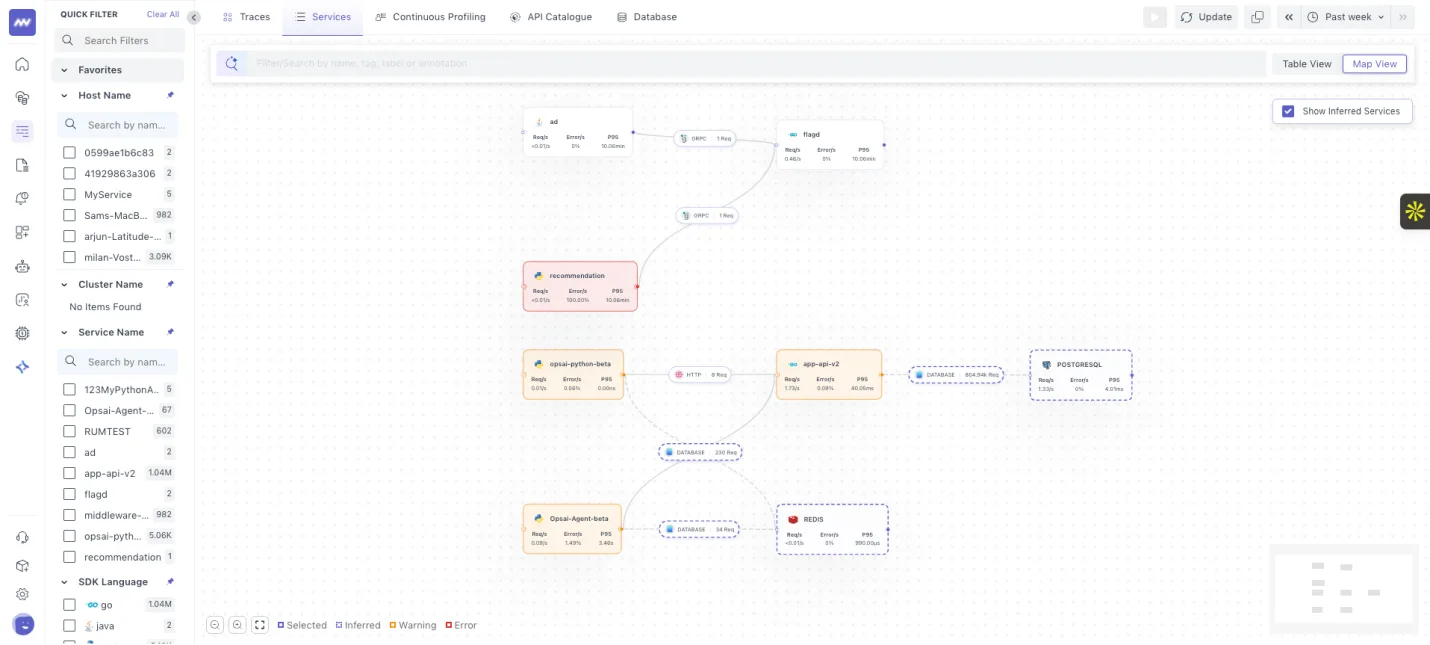Pin the Cluster Name filter section

170,284
